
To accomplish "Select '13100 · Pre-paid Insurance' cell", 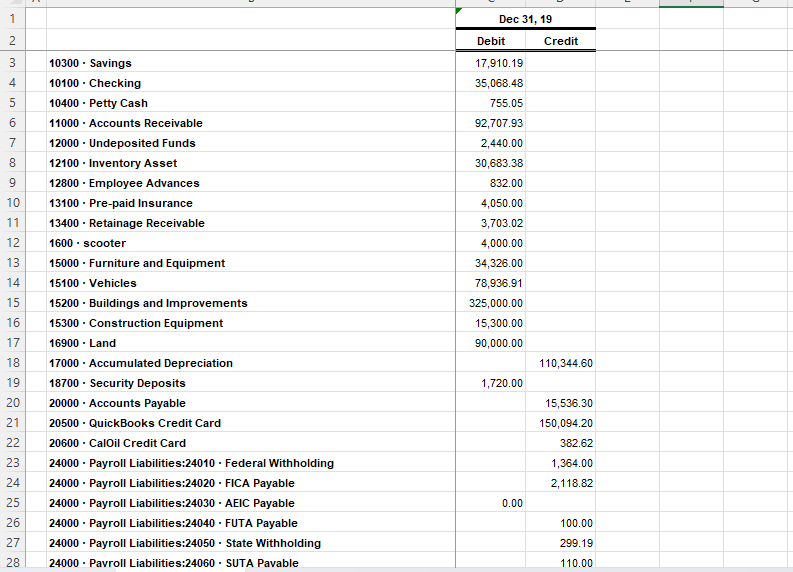I will [251, 203].
